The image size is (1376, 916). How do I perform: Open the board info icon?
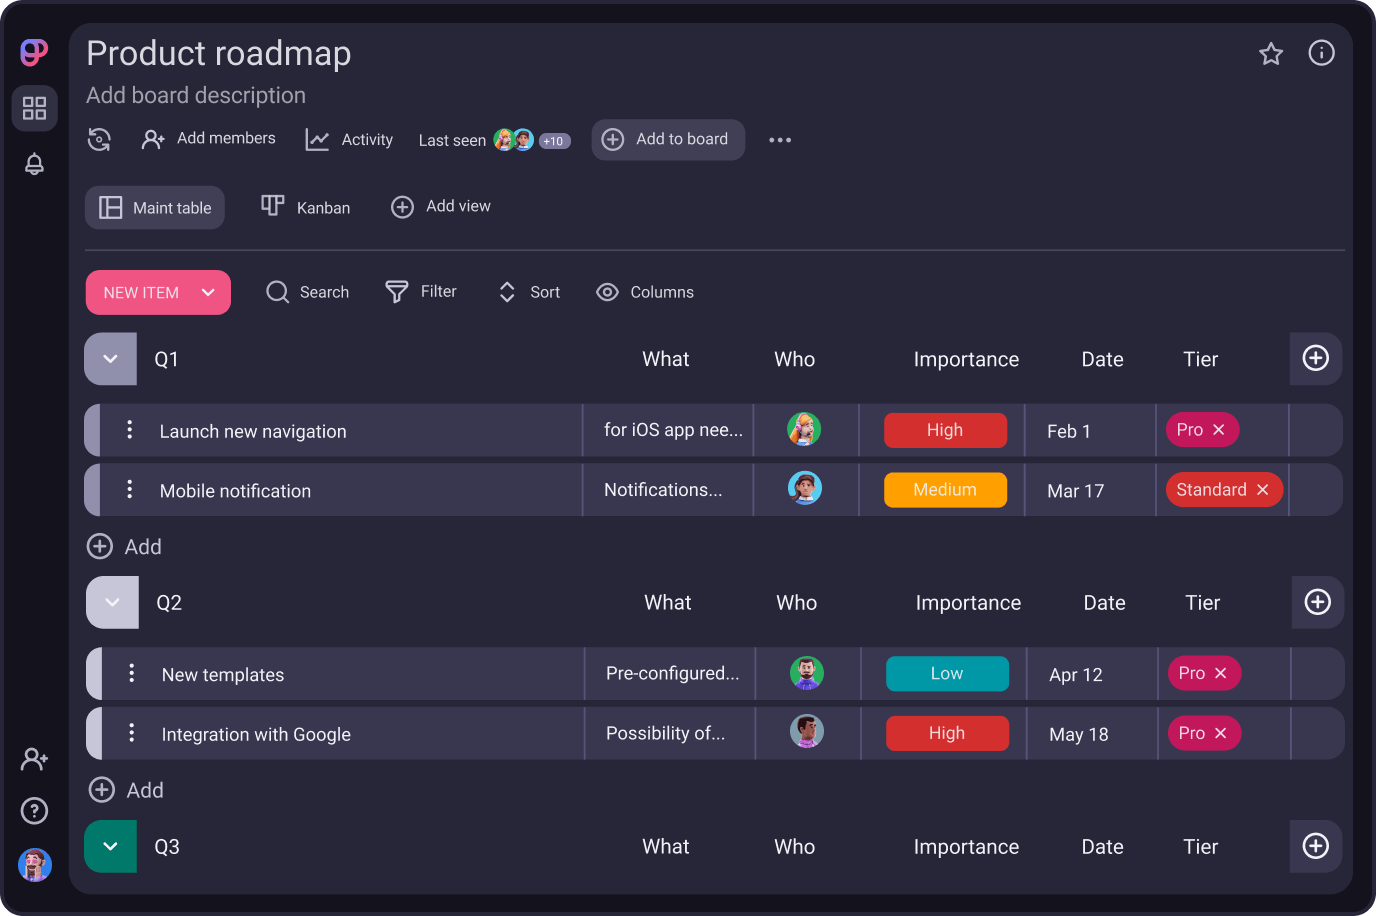(1321, 53)
